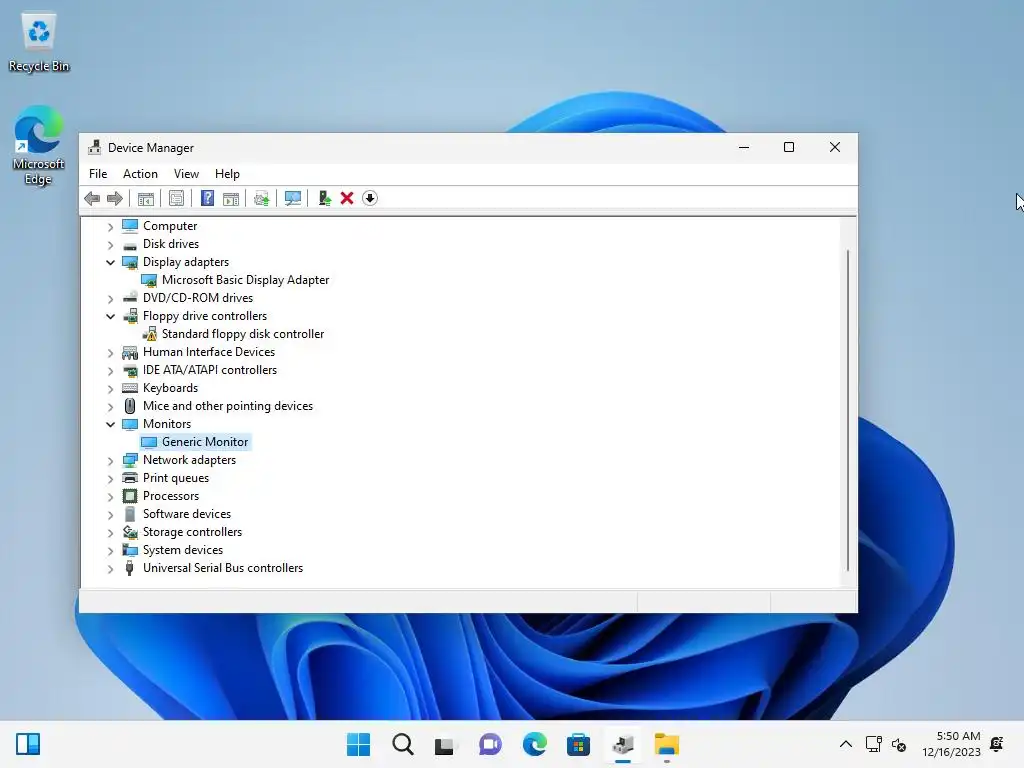Launch Edge from the taskbar
This screenshot has height=768, width=1024.
534,744
